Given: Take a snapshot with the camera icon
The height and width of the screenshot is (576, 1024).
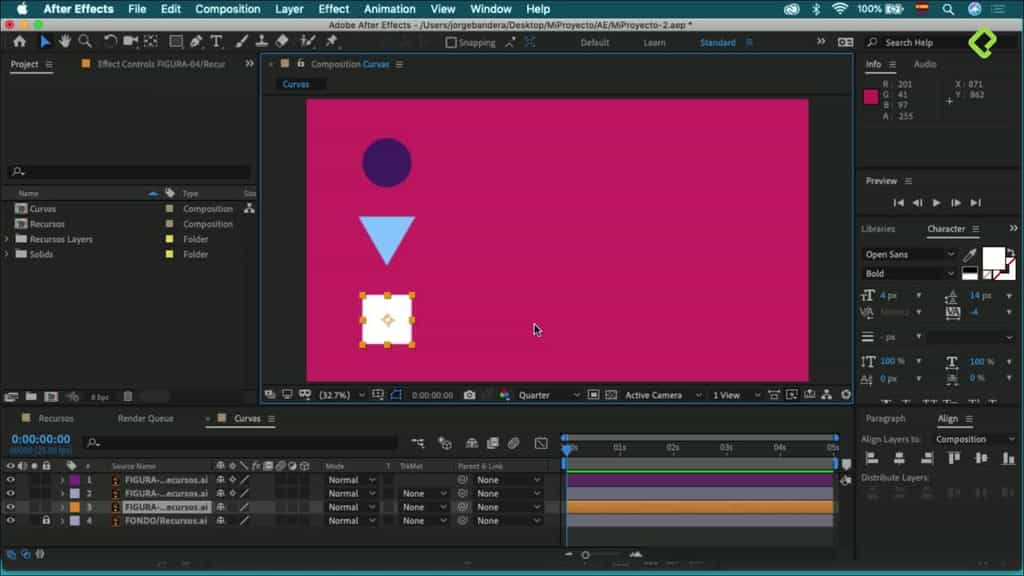Looking at the screenshot, I should 470,395.
